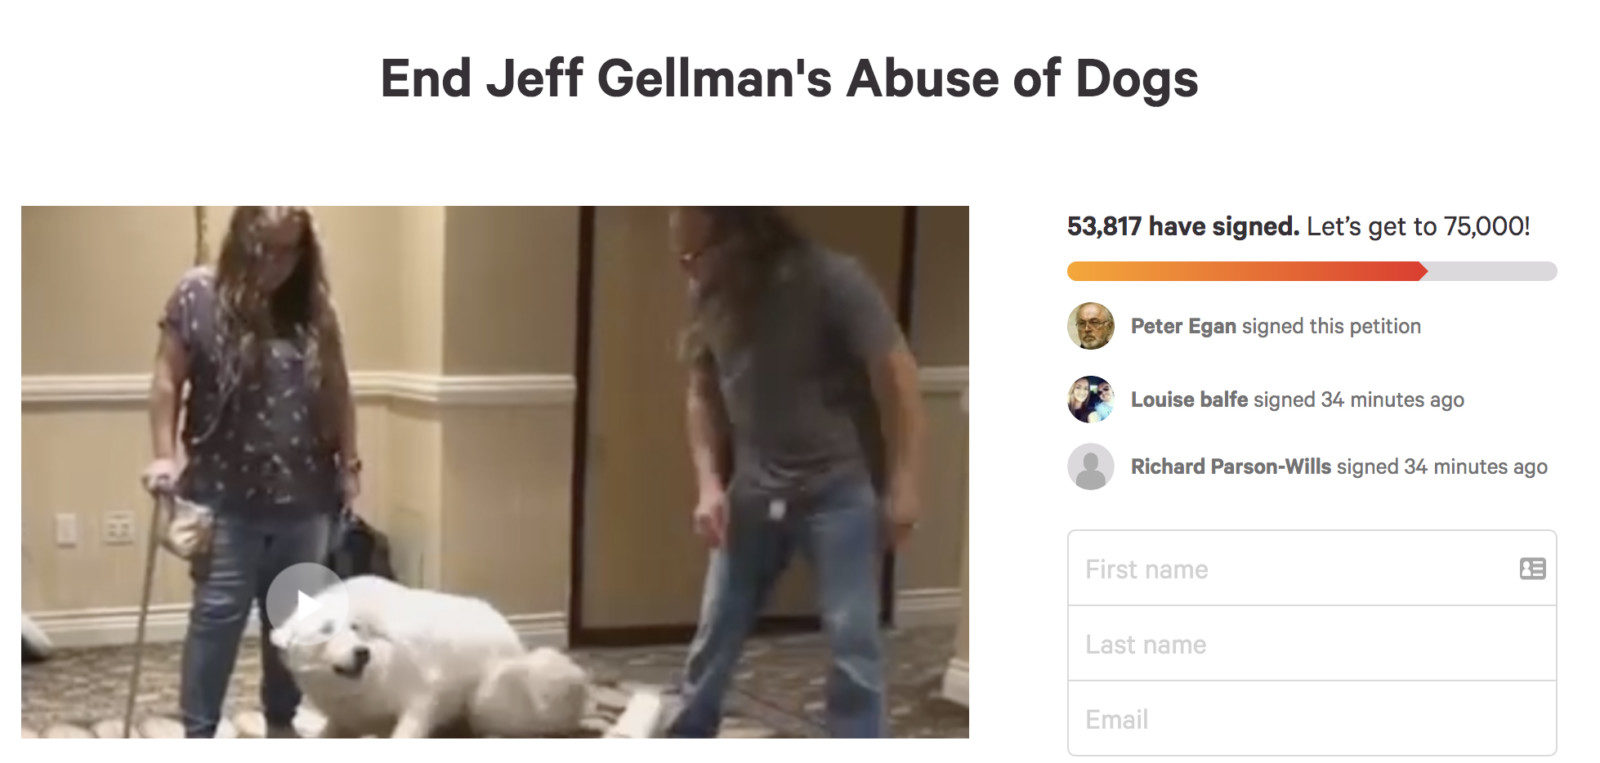Viewport: 1600px width, 763px height.
Task: Click the Let's get to 75,000 goal text
Action: coord(1418,227)
